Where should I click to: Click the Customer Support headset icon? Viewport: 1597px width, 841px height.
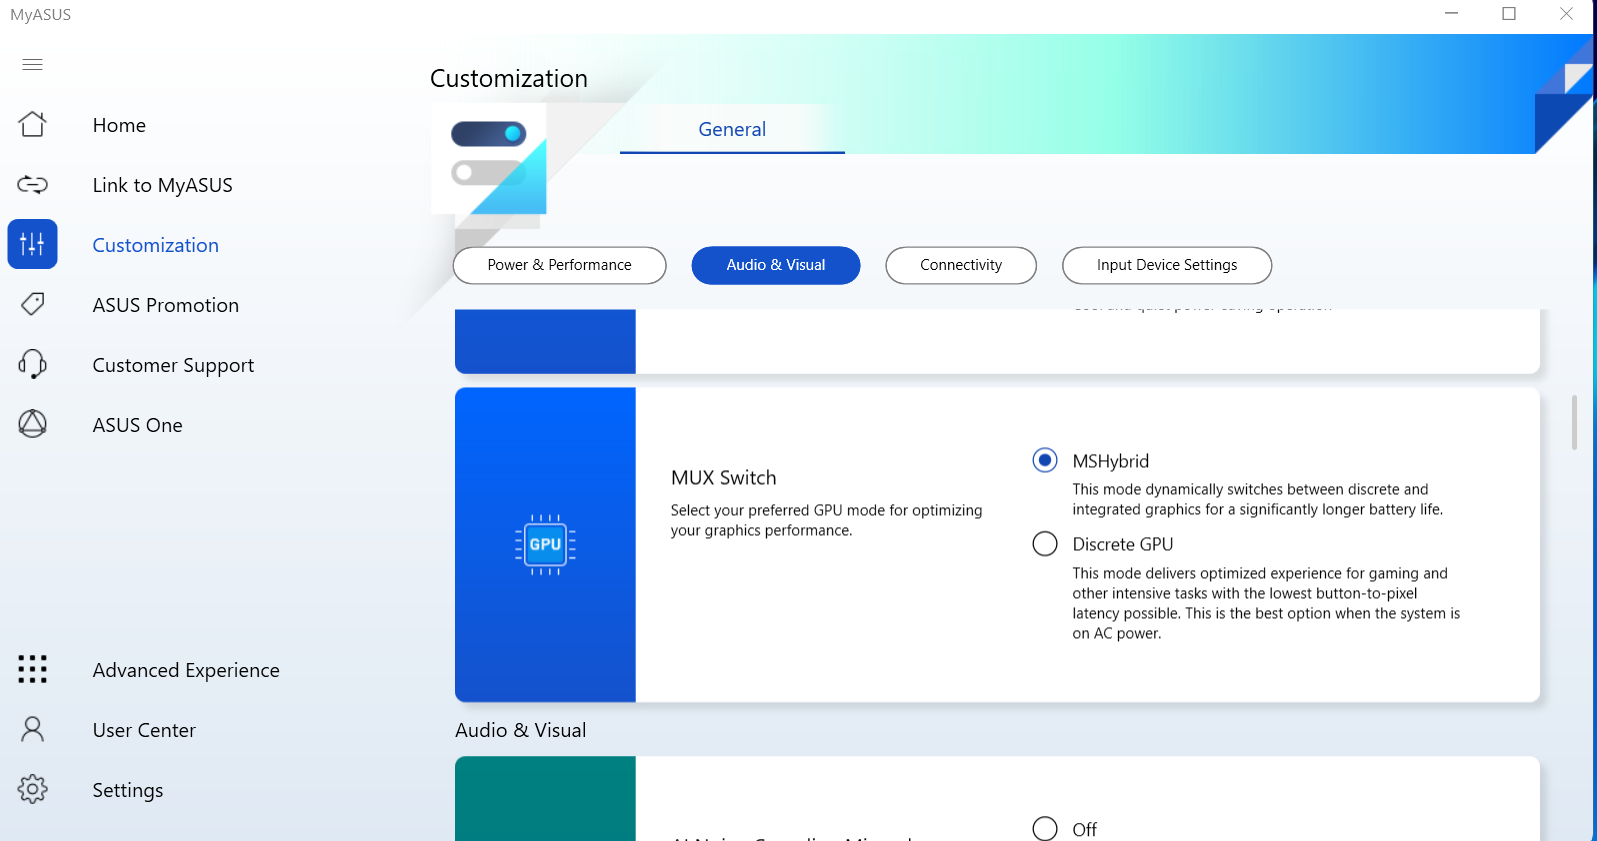click(32, 364)
